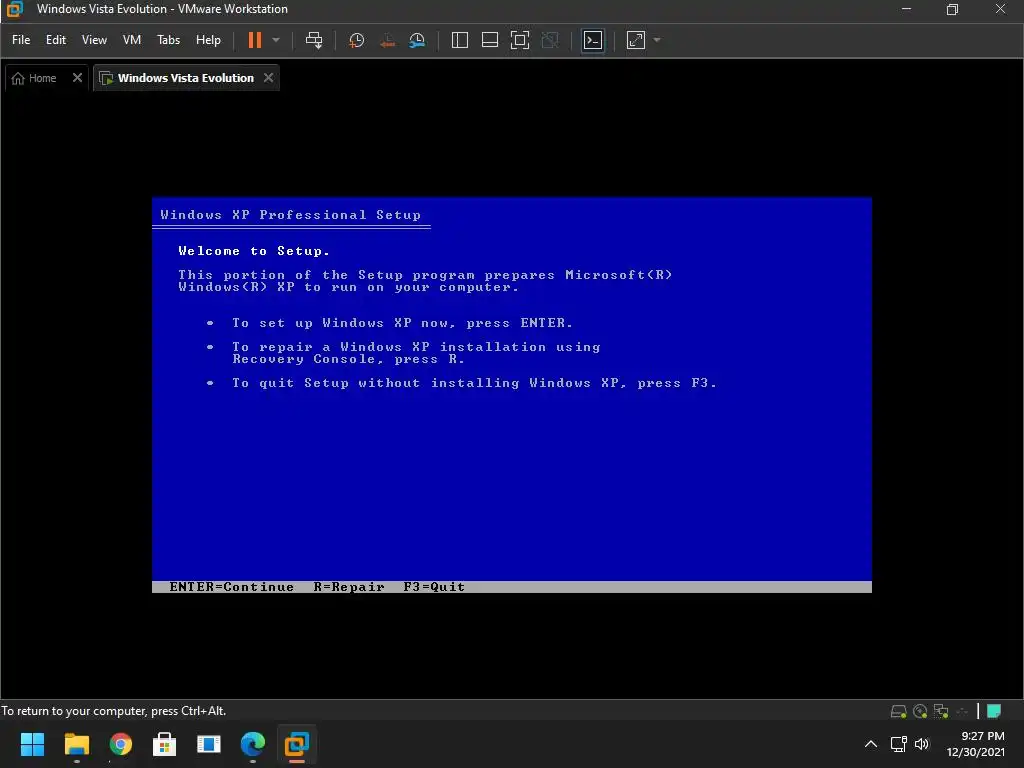Open the Tabs menu
This screenshot has height=768, width=1024.
click(x=168, y=40)
